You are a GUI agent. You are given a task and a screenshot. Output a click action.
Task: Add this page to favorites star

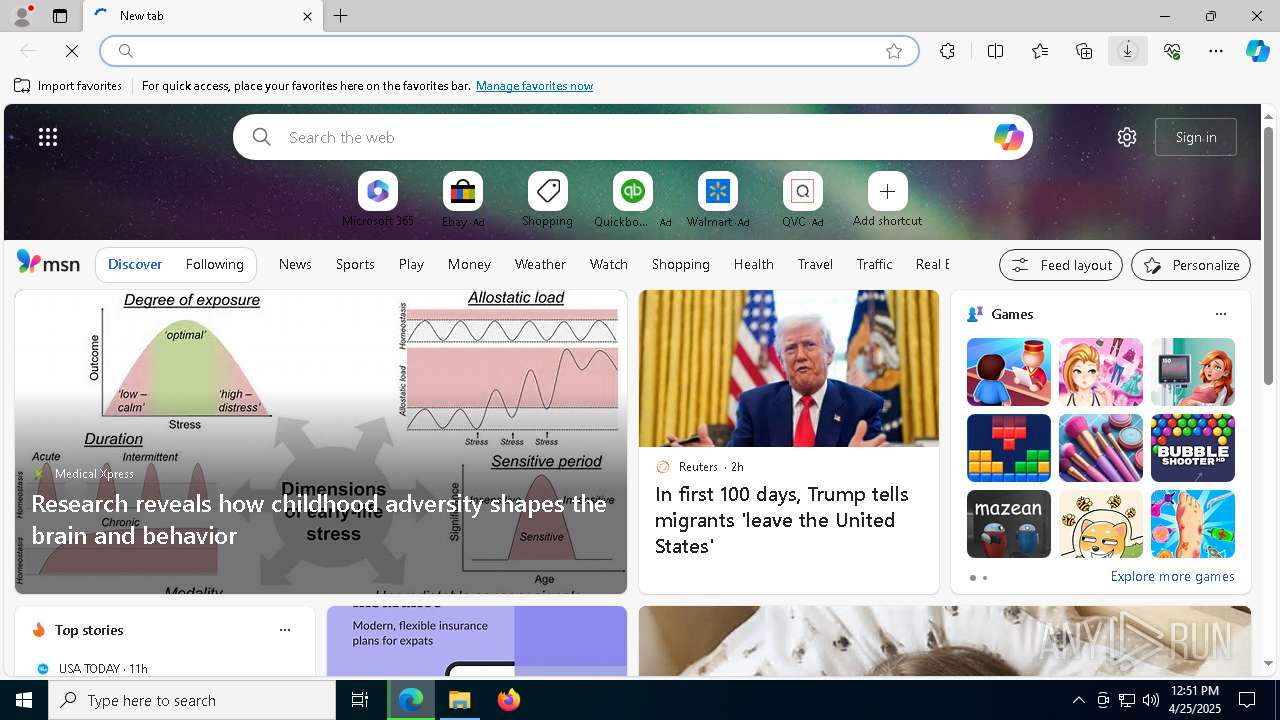[x=894, y=51]
